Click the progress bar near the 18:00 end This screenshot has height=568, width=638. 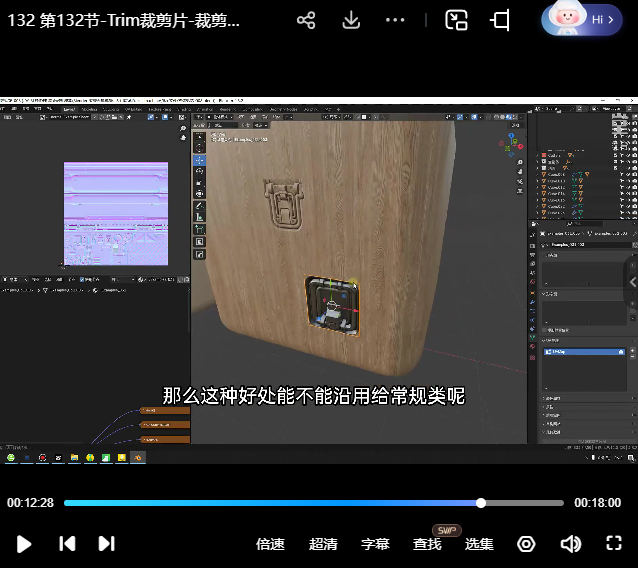click(555, 503)
